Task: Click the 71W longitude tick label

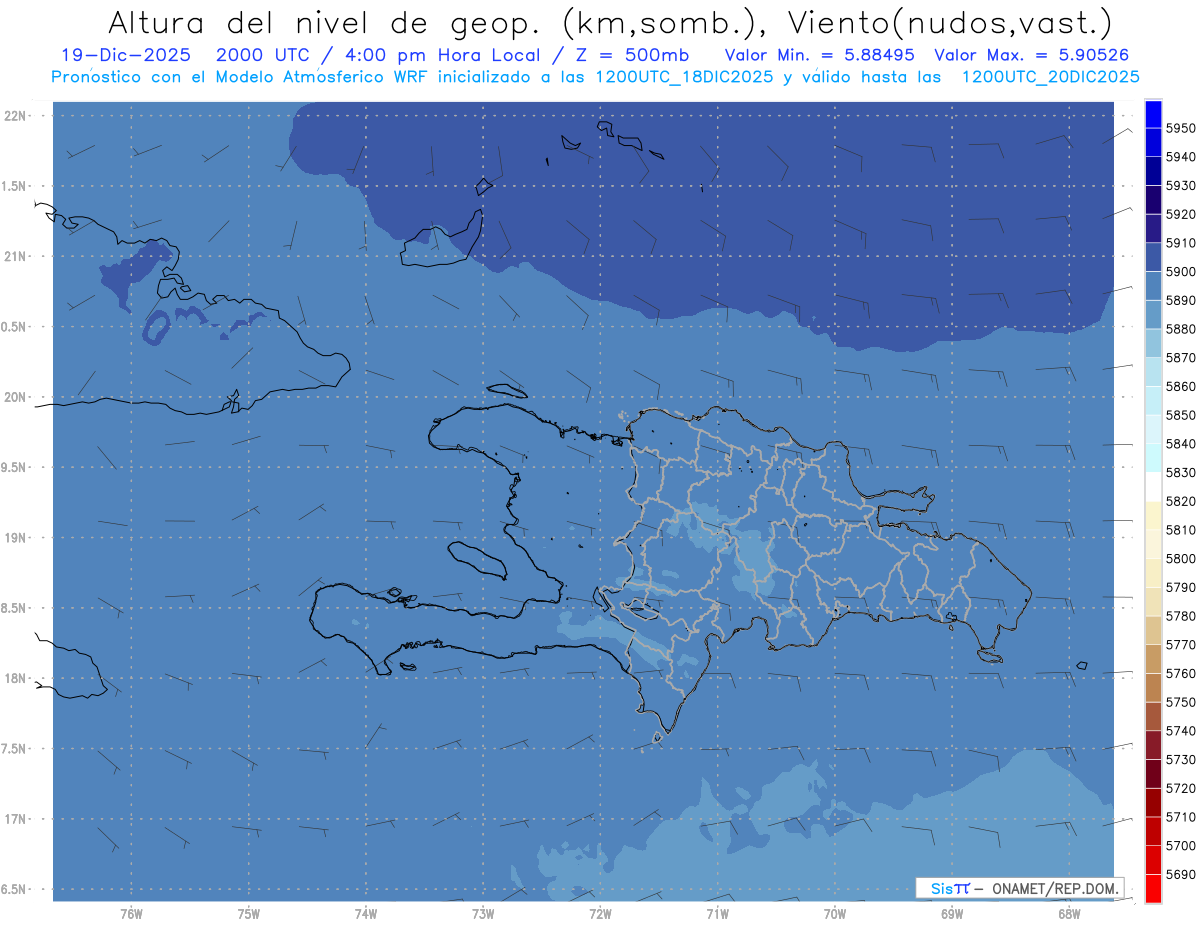Action: (x=717, y=913)
